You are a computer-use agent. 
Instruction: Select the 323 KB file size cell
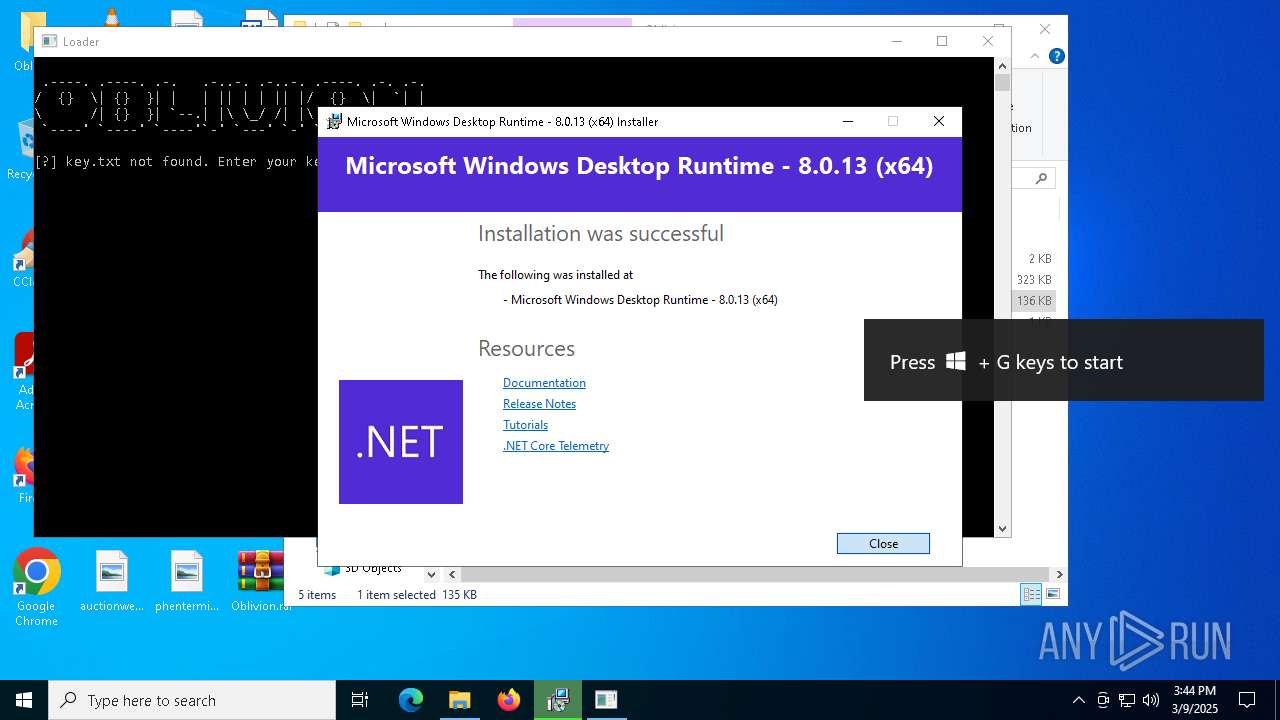click(1034, 280)
